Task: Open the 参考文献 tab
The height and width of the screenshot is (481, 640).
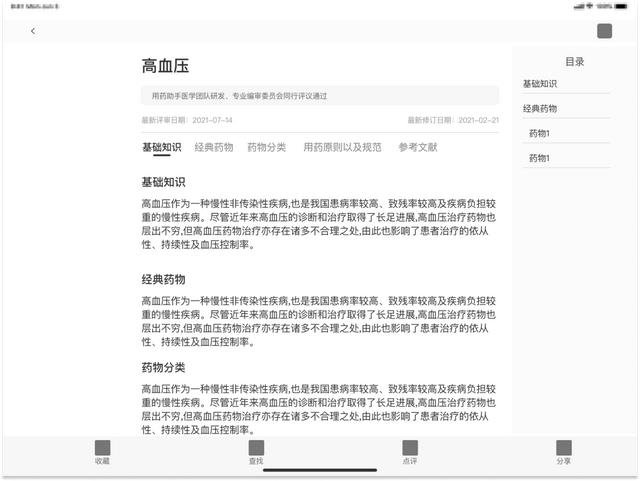Action: pos(417,147)
